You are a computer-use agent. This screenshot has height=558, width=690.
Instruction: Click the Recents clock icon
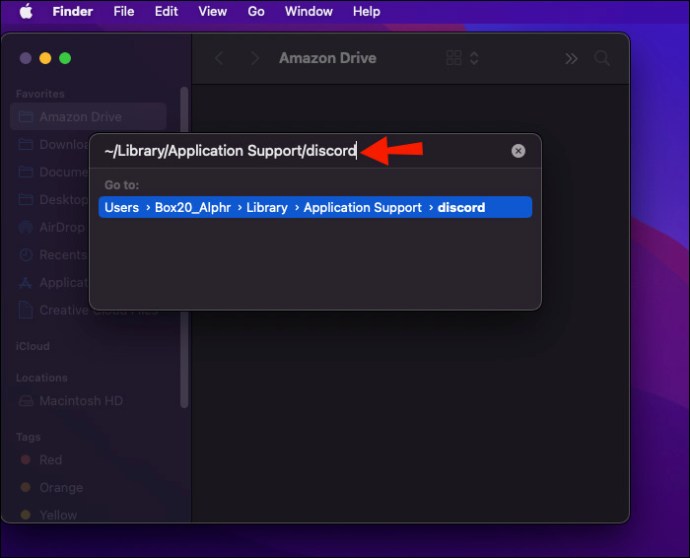pyautogui.click(x=26, y=255)
